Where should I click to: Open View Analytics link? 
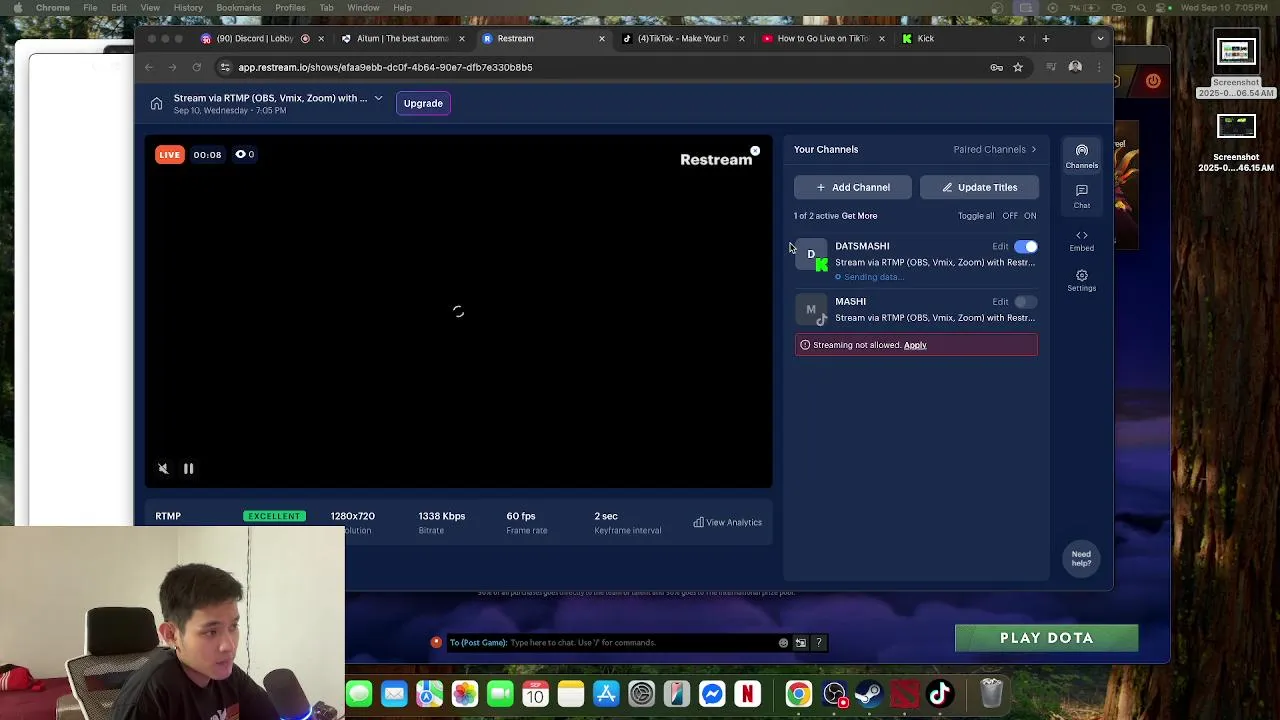point(728,522)
